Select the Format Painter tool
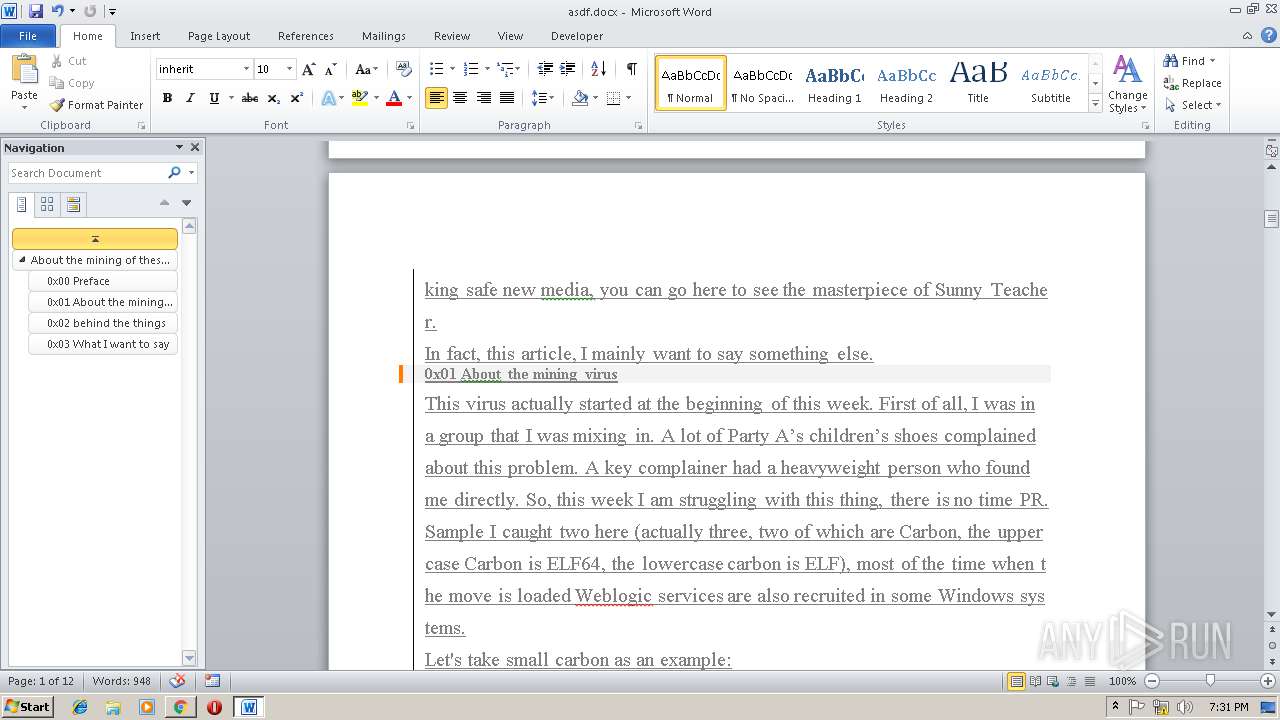This screenshot has width=1280, height=720. point(97,105)
